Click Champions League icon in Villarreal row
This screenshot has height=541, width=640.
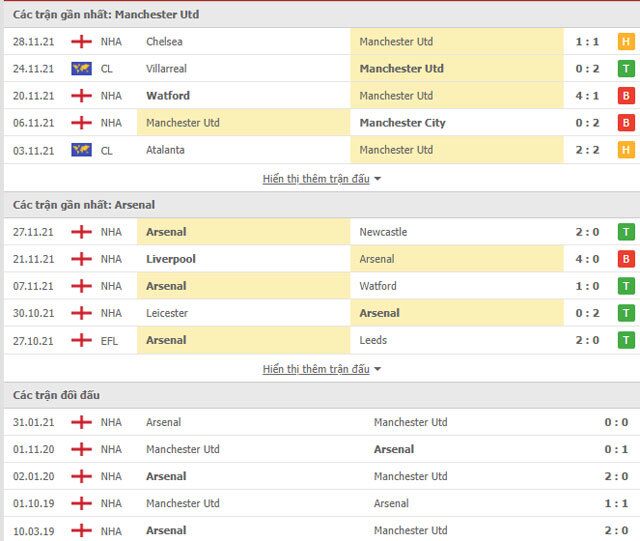(x=81, y=69)
